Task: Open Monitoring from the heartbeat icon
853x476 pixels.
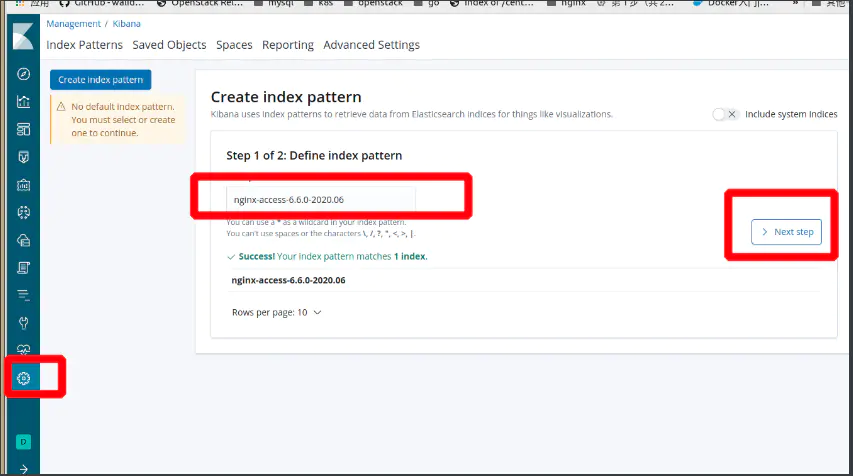Action: click(23, 349)
